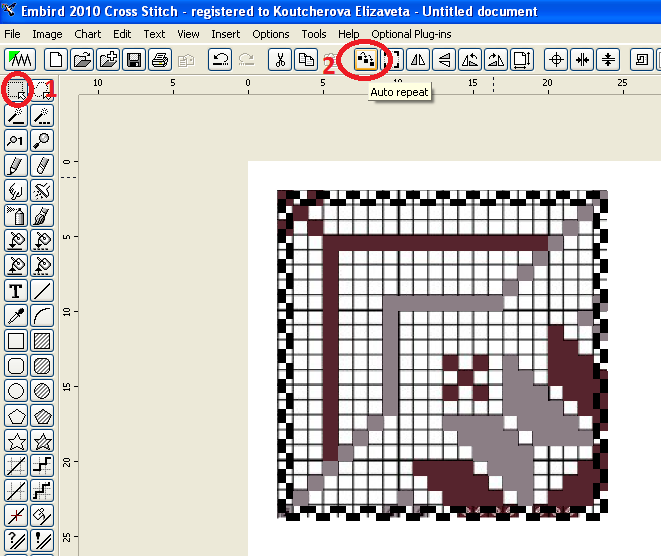
Task: Select the rectangular selection tool
Action: [16, 92]
